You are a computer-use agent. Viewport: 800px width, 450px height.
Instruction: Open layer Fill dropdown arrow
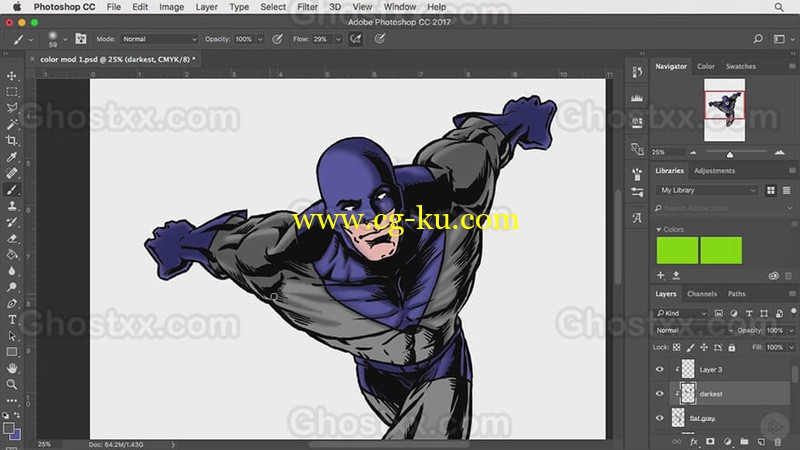coord(791,347)
